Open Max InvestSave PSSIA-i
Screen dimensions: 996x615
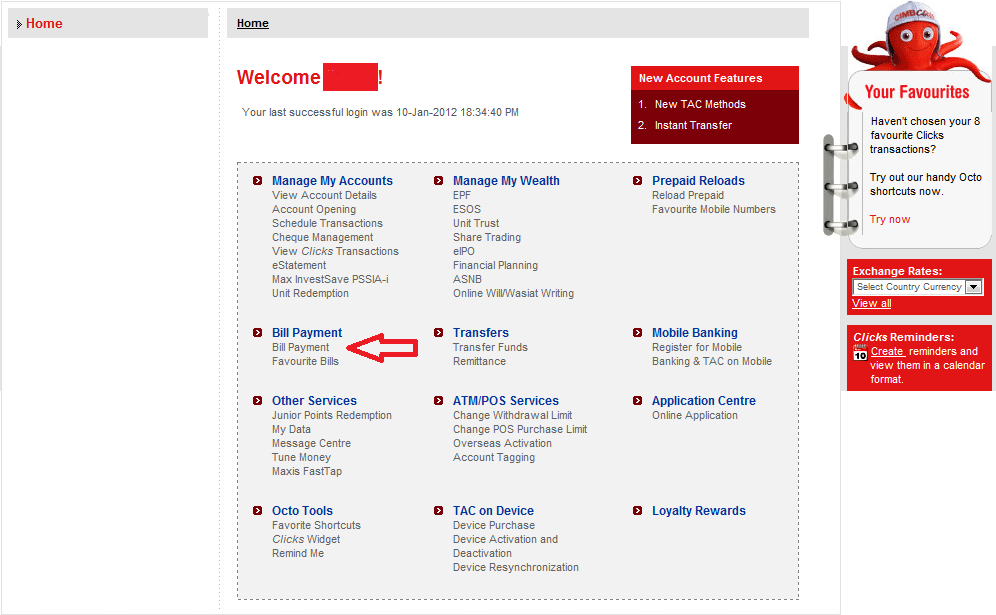click(x=330, y=279)
